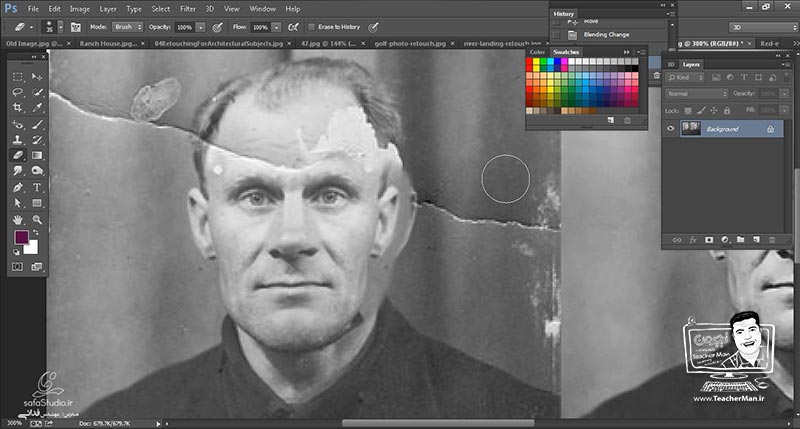Select the Clone Stamp tool
This screenshot has width=800, height=429.
[x=18, y=140]
